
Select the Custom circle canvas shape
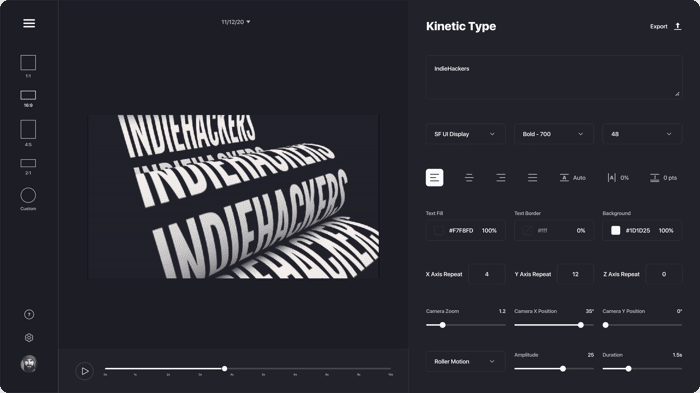[28, 196]
